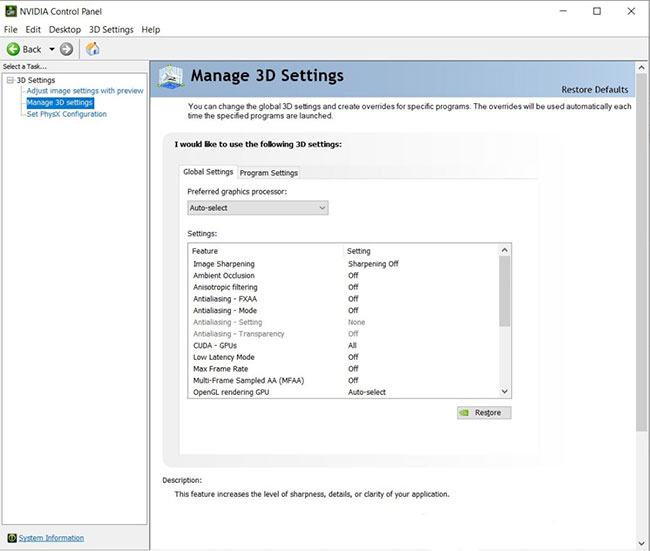Click settings list scroll down arrow
The width and height of the screenshot is (650, 551).
(504, 391)
